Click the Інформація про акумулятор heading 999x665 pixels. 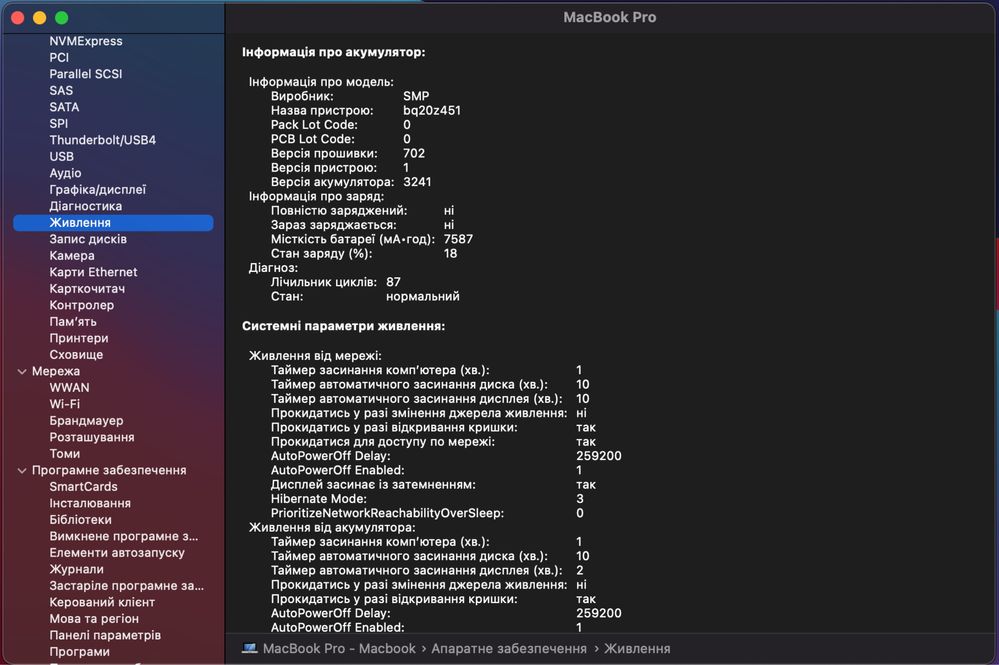coord(333,53)
